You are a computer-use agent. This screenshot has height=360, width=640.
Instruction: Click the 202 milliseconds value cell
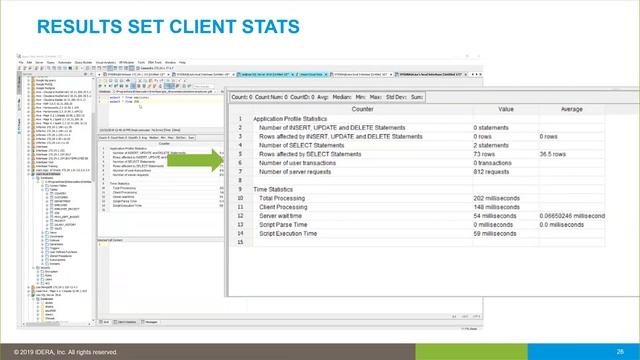[x=506, y=198]
